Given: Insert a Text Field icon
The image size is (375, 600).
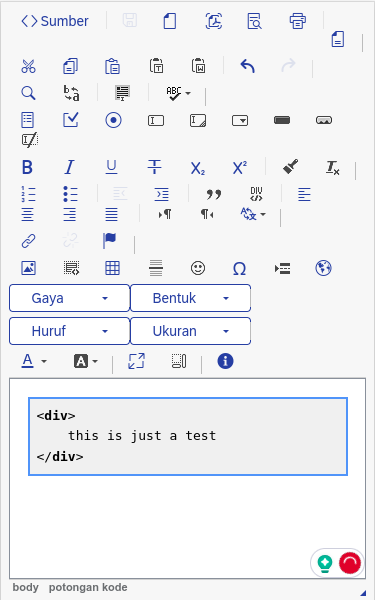Looking at the screenshot, I should tap(156, 121).
